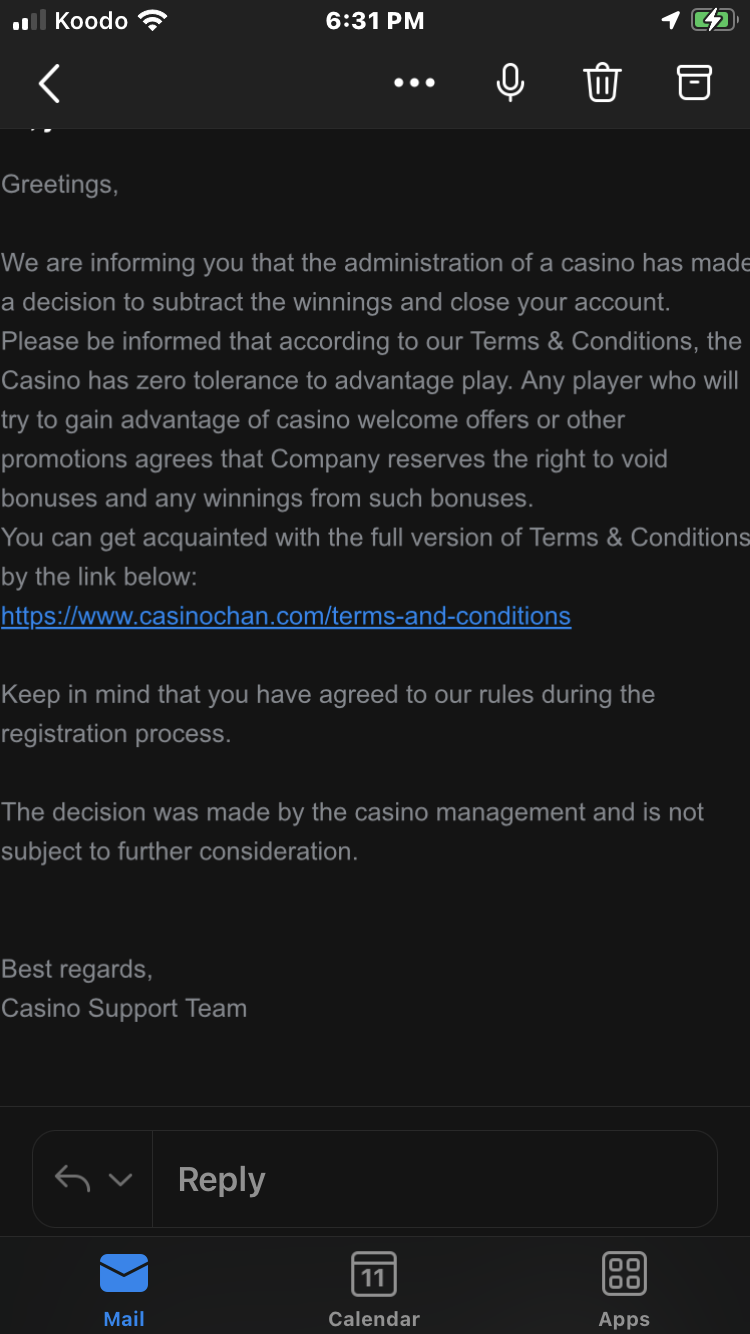Tap the reply arrow icon
The width and height of the screenshot is (750, 1334).
[72, 1180]
